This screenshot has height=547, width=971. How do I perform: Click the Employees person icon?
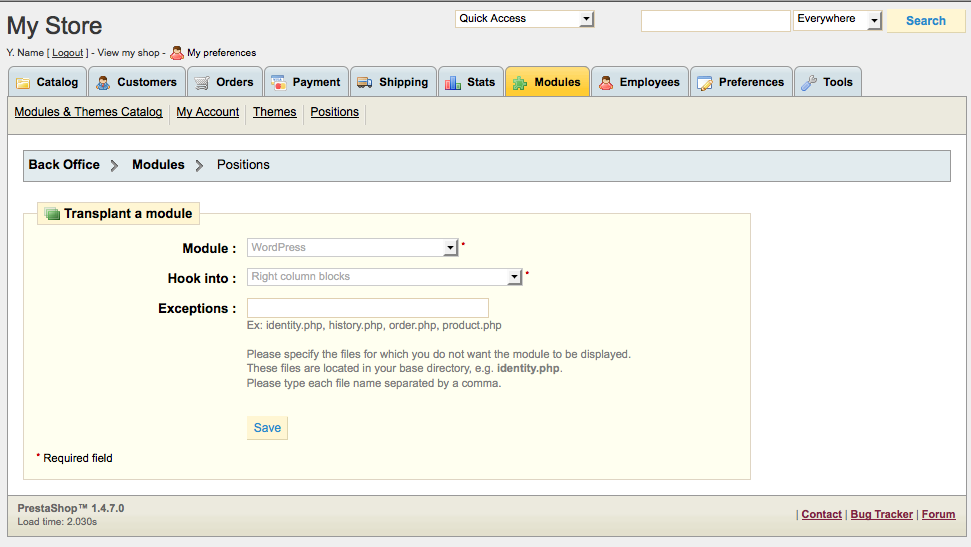pyautogui.click(x=606, y=82)
